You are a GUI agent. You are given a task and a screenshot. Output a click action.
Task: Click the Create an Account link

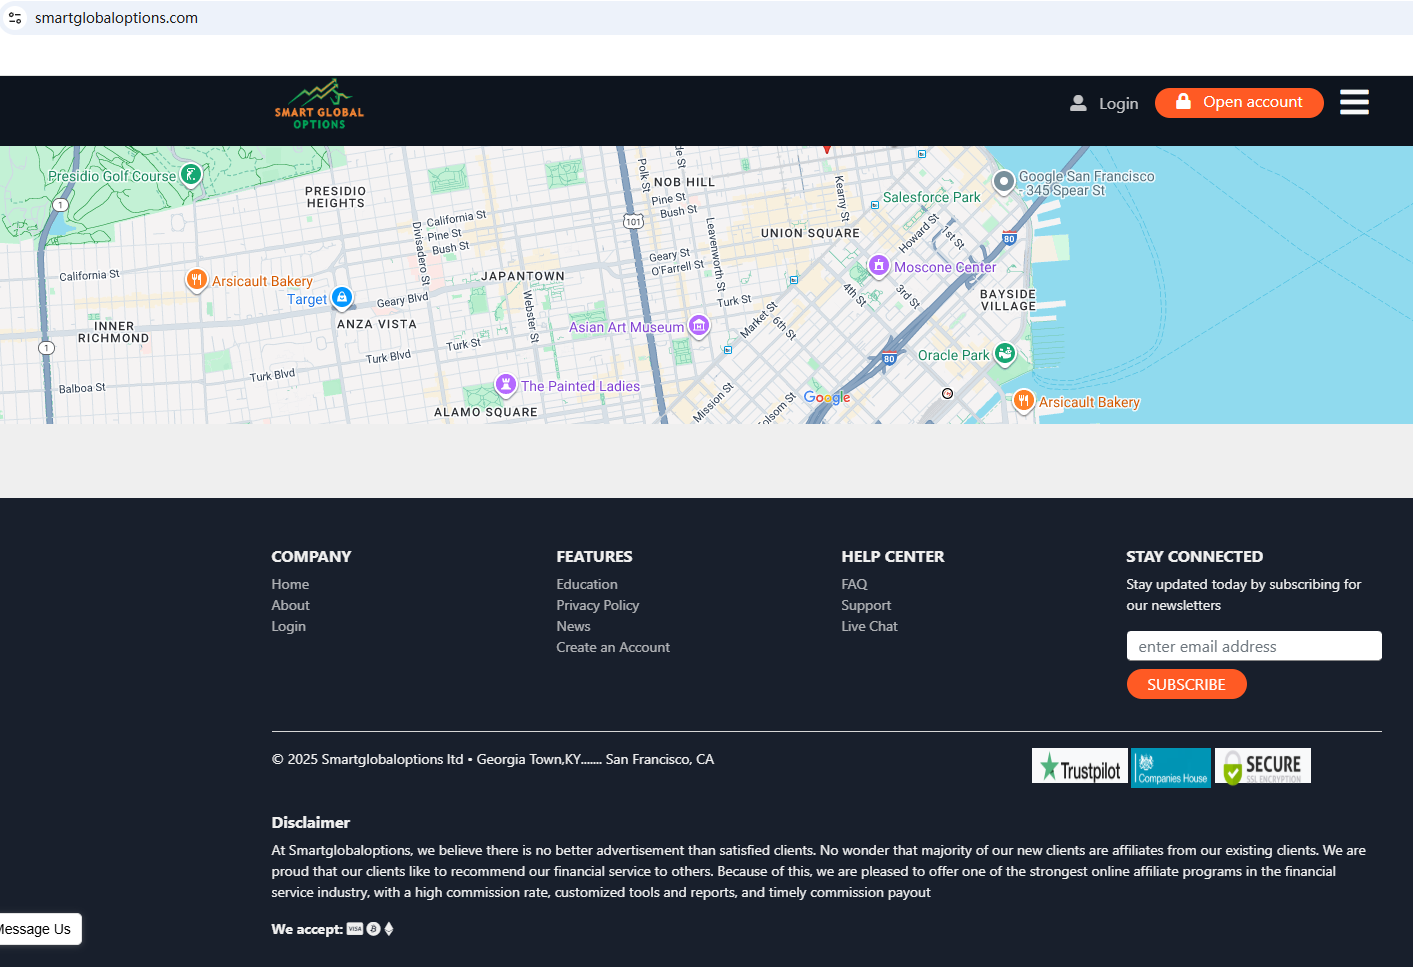(613, 647)
